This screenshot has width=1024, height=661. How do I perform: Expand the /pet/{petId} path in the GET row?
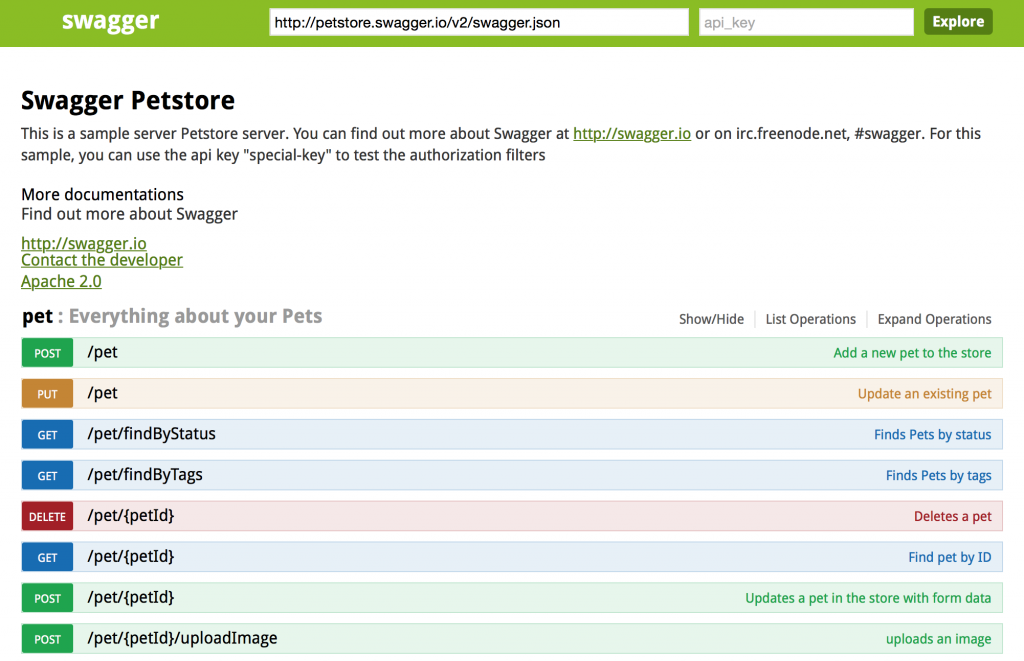click(x=131, y=557)
